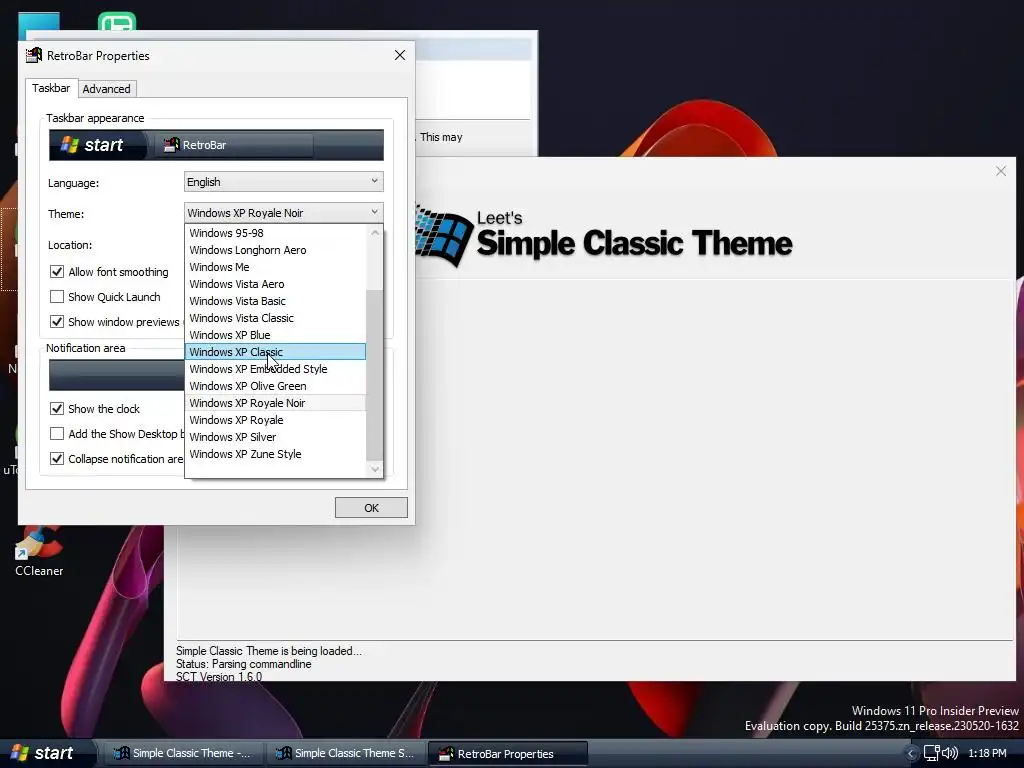The width and height of the screenshot is (1024, 768).
Task: Select Windows XP Blue theme
Action: [x=275, y=335]
